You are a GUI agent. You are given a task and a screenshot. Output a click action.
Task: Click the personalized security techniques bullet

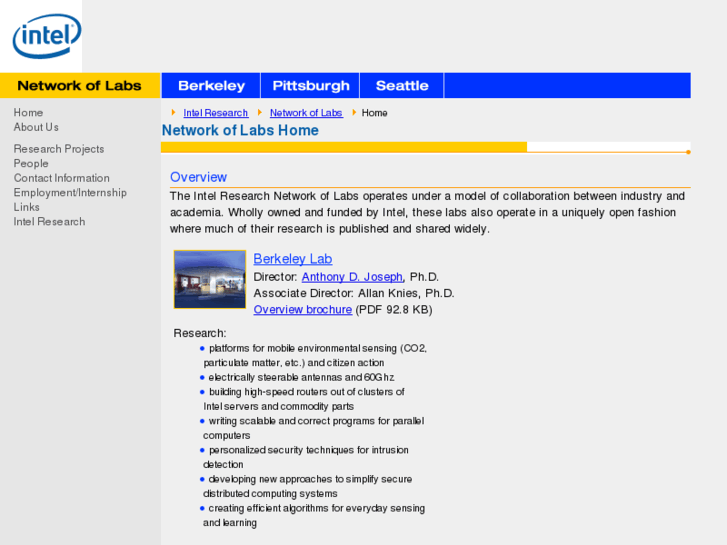pyautogui.click(x=306, y=457)
